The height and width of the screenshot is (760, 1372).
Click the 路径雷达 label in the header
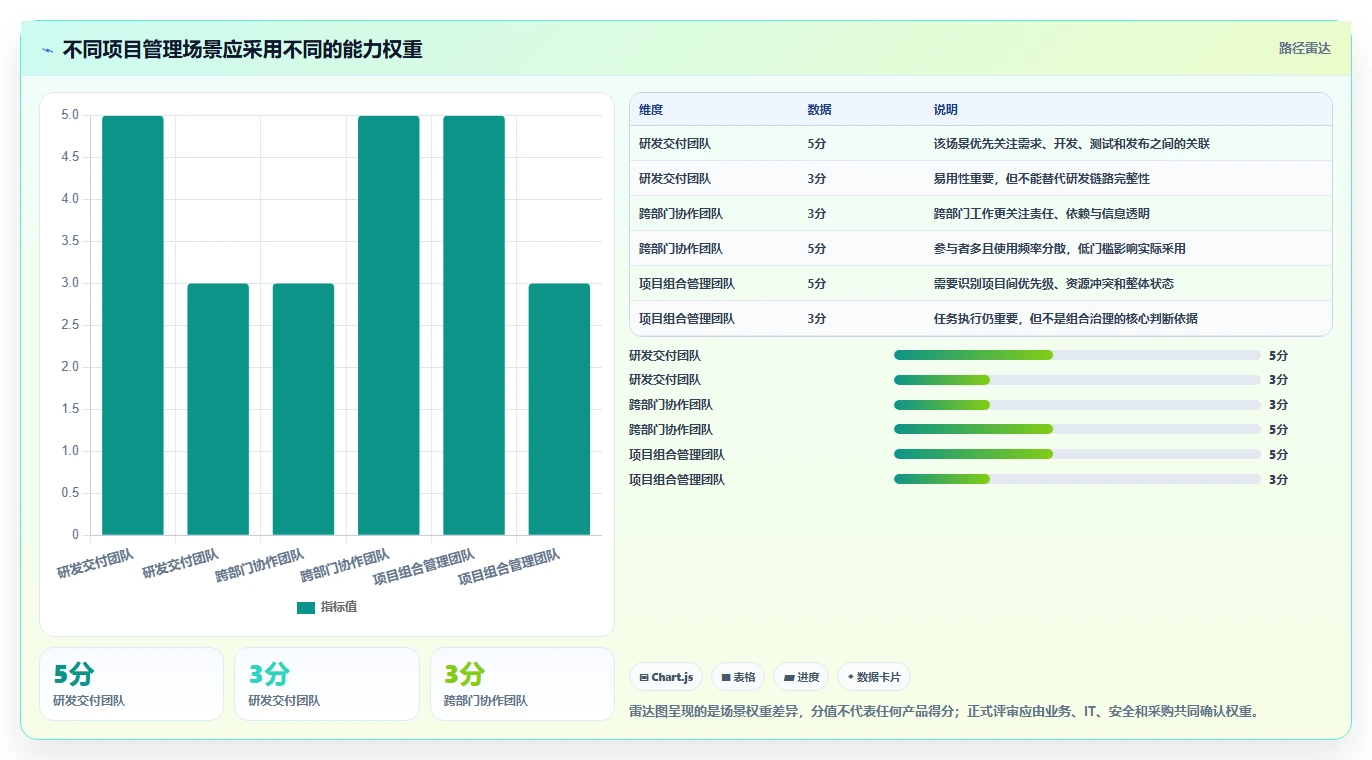click(x=1304, y=48)
